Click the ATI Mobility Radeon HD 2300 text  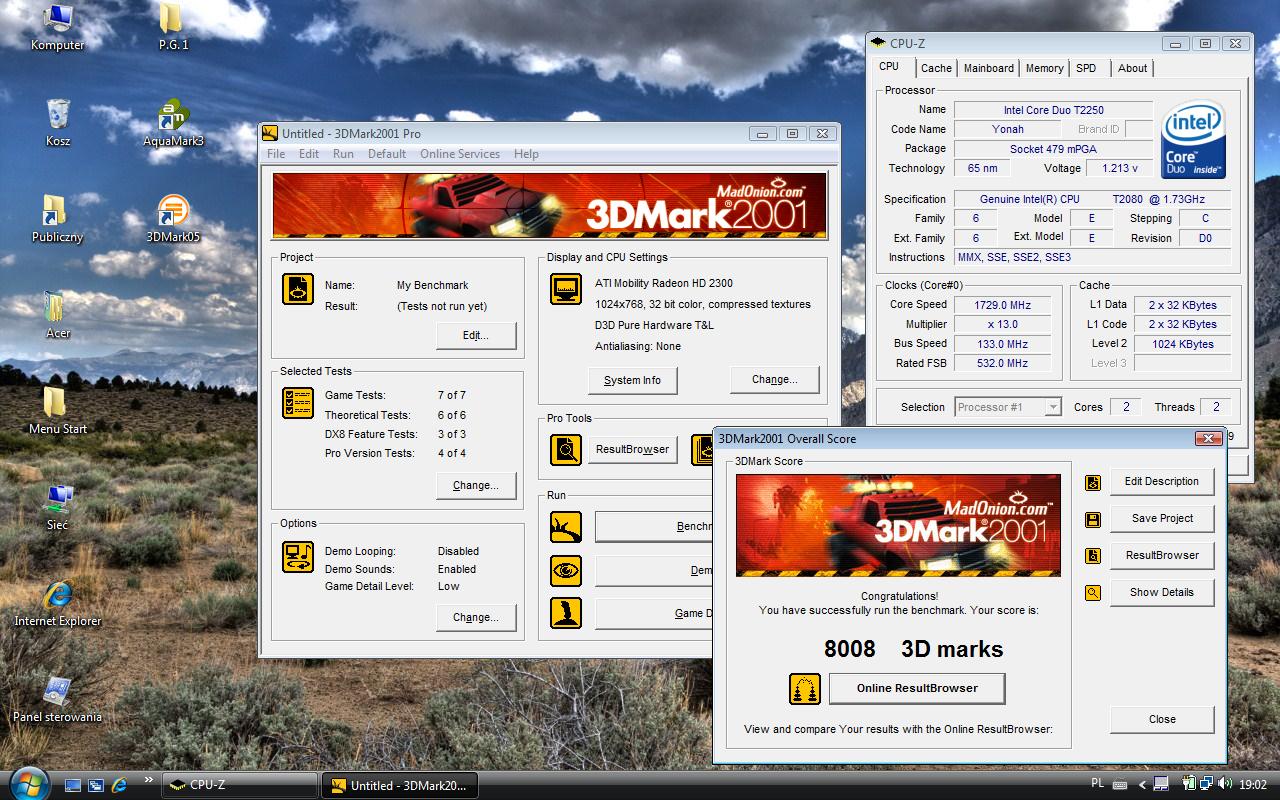[664, 283]
